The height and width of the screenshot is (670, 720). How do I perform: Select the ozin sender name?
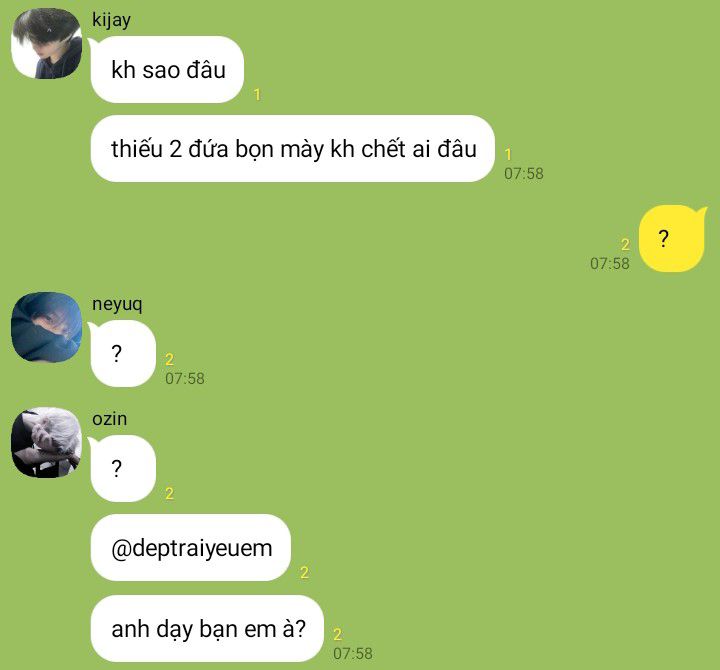pyautogui.click(x=109, y=419)
